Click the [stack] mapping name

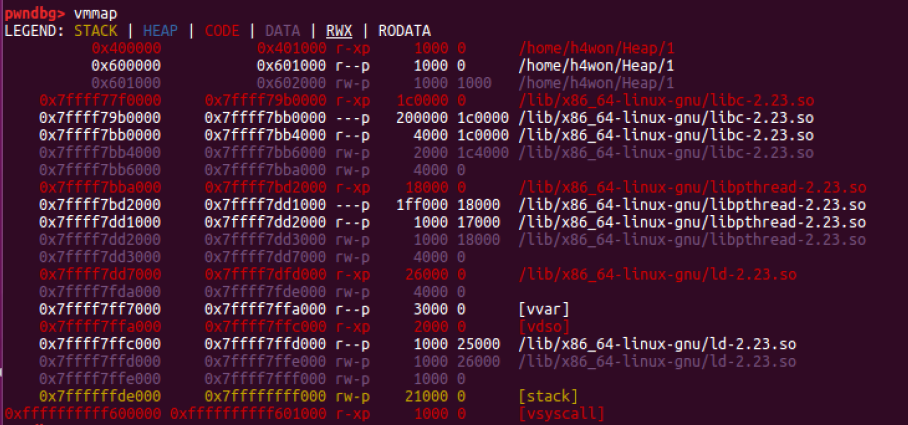click(548, 395)
